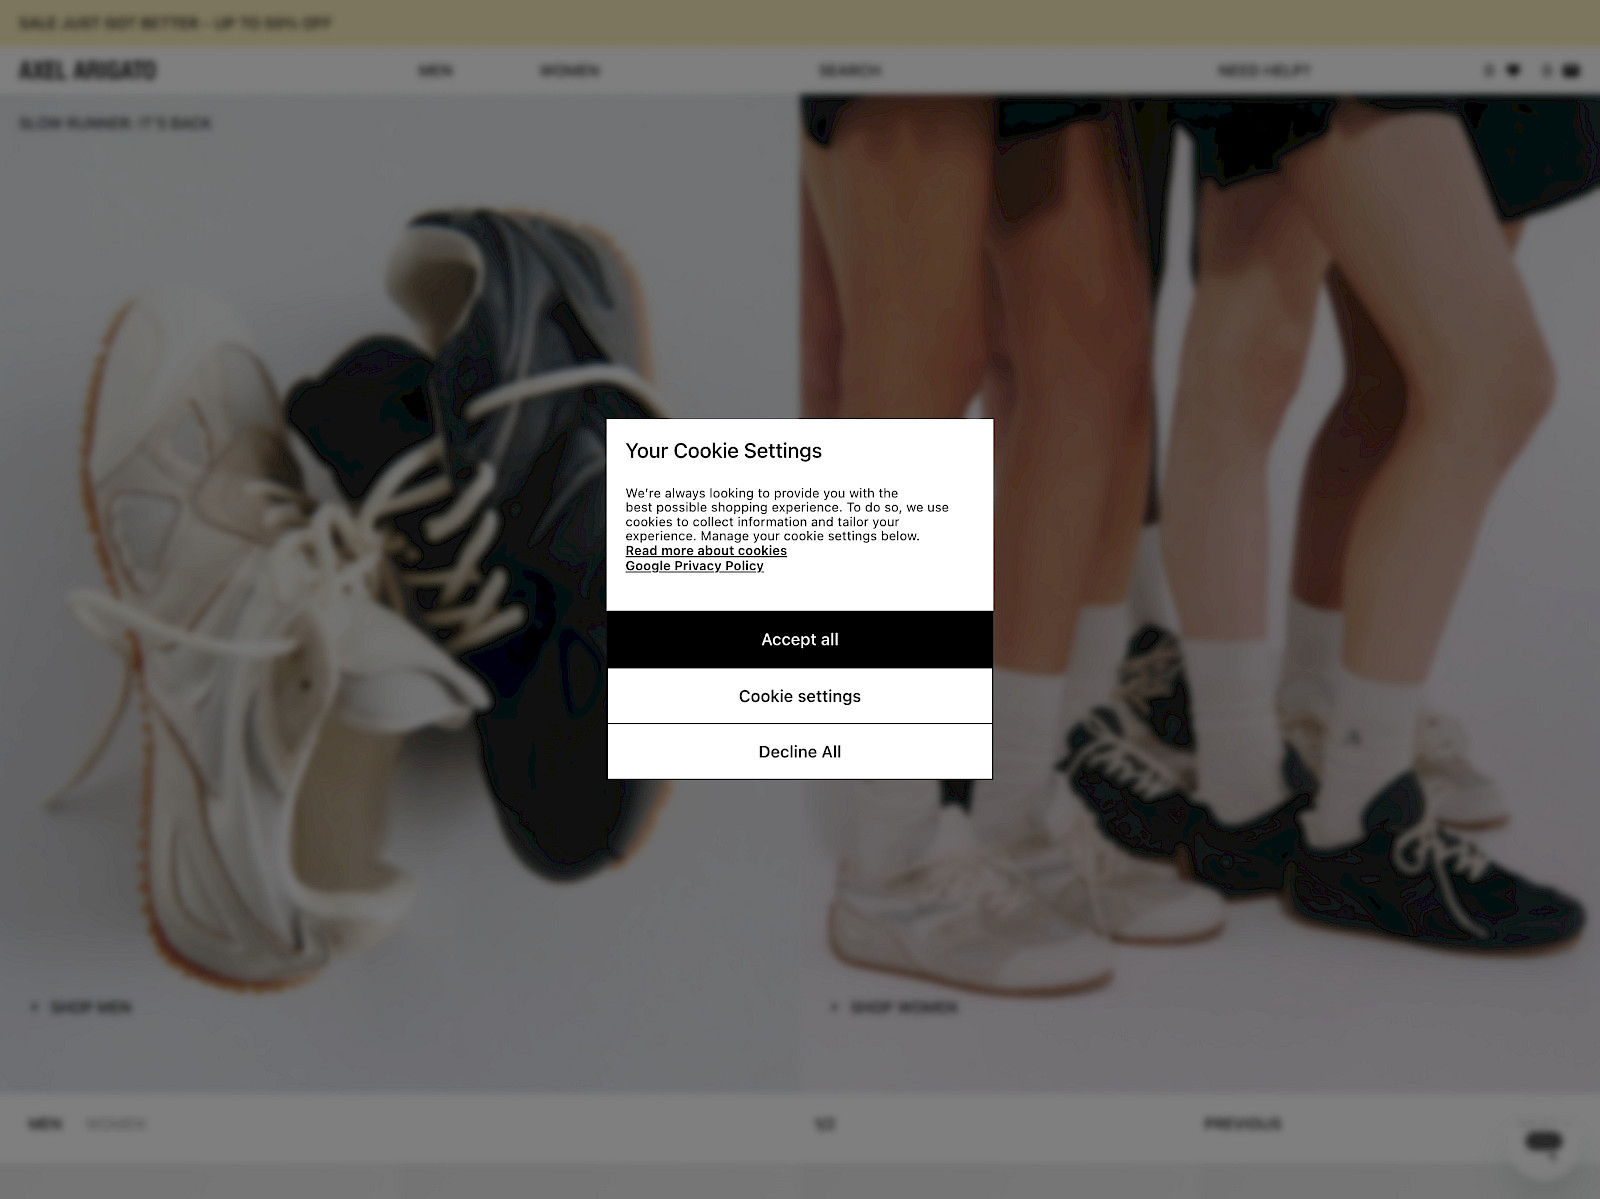Click the Shop Women link
Screen dimensions: 1600x1199
pos(903,1007)
